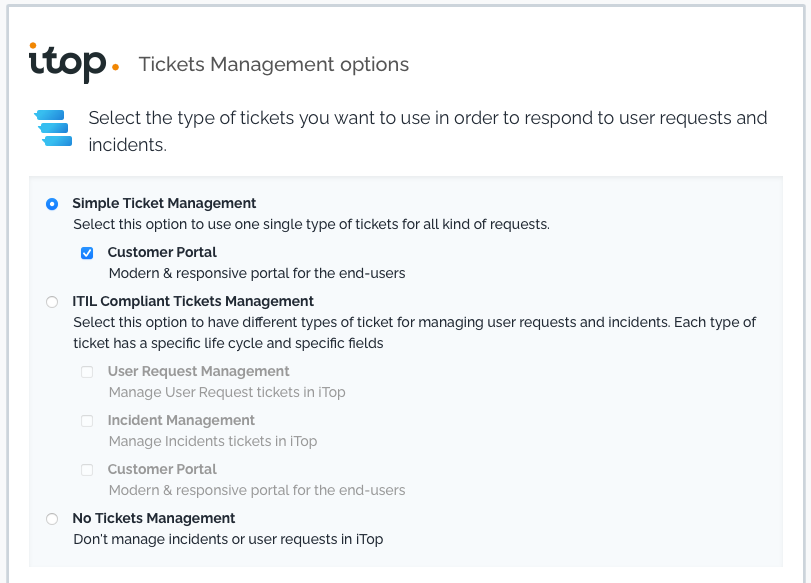The image size is (811, 583).
Task: Enable the Incident Management checkbox
Action: pyautogui.click(x=87, y=421)
